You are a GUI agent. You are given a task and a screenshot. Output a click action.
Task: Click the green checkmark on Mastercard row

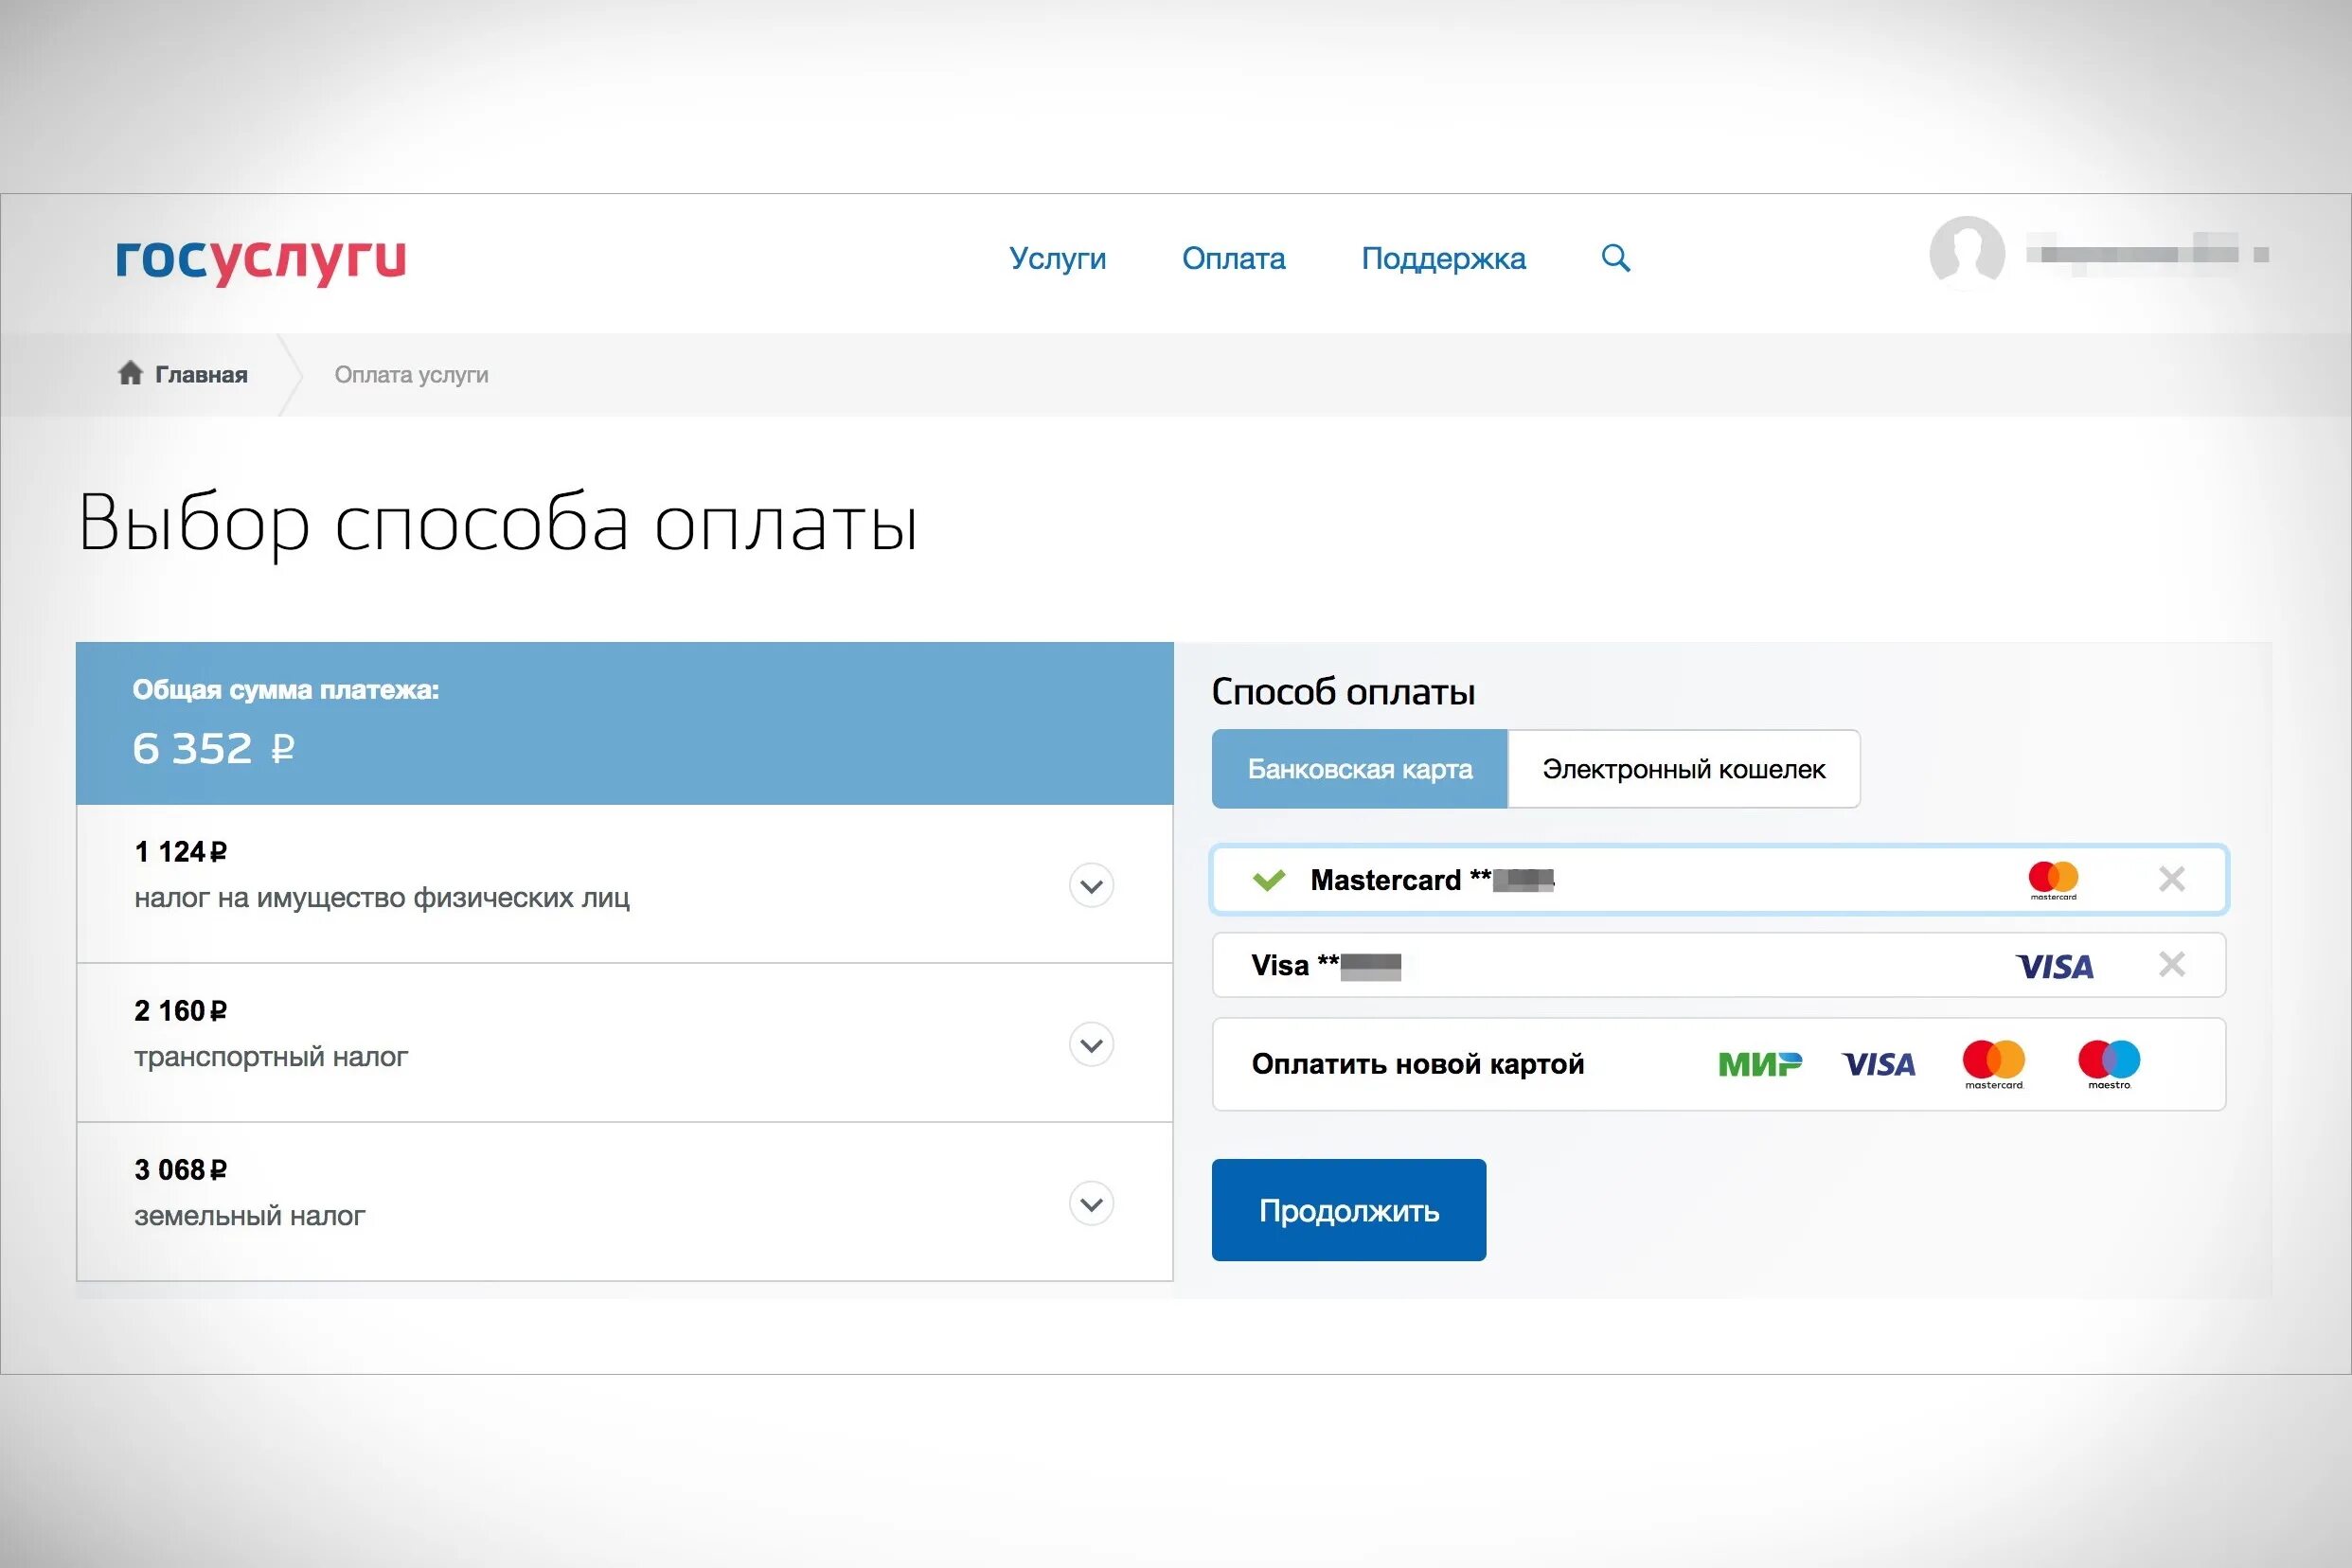[x=1269, y=880]
